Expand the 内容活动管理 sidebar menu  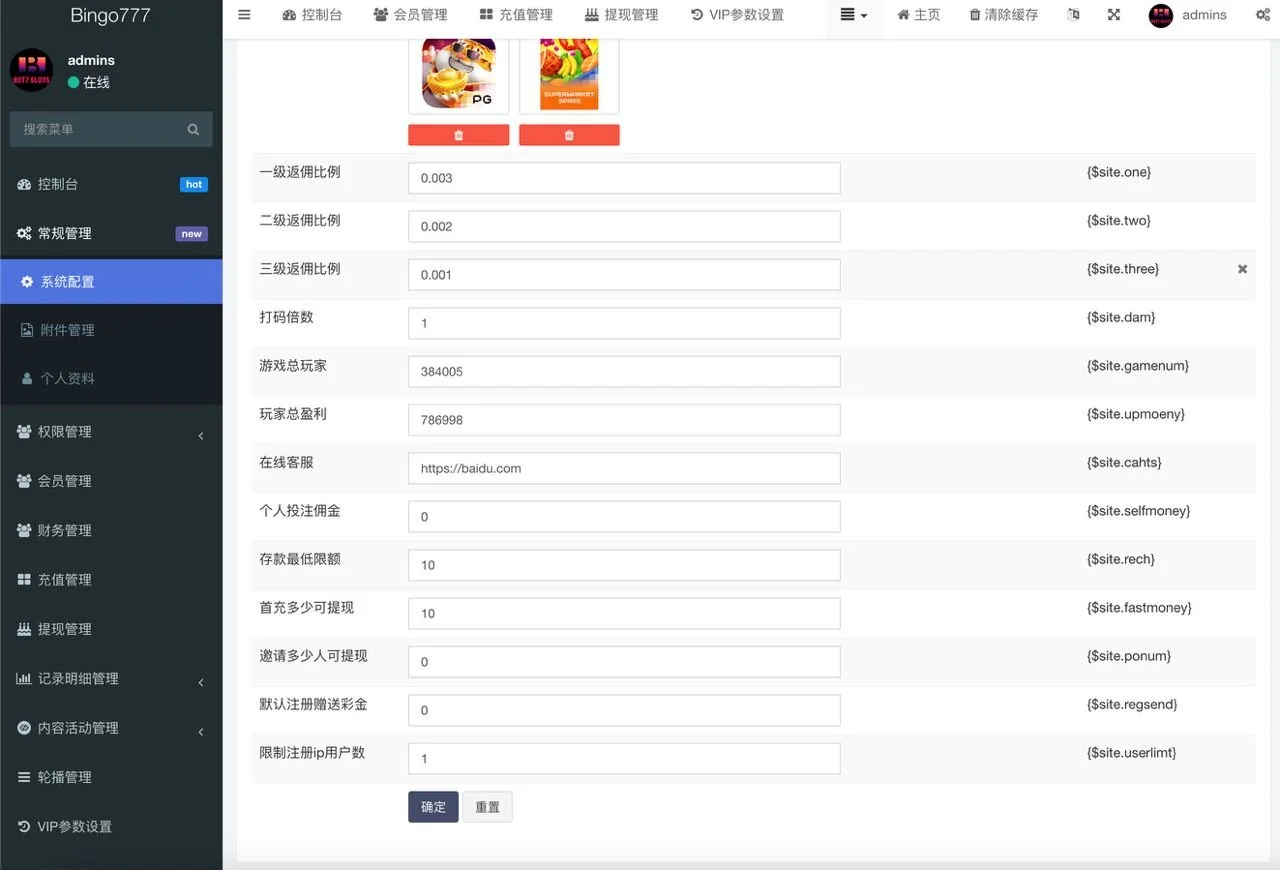[x=110, y=728]
